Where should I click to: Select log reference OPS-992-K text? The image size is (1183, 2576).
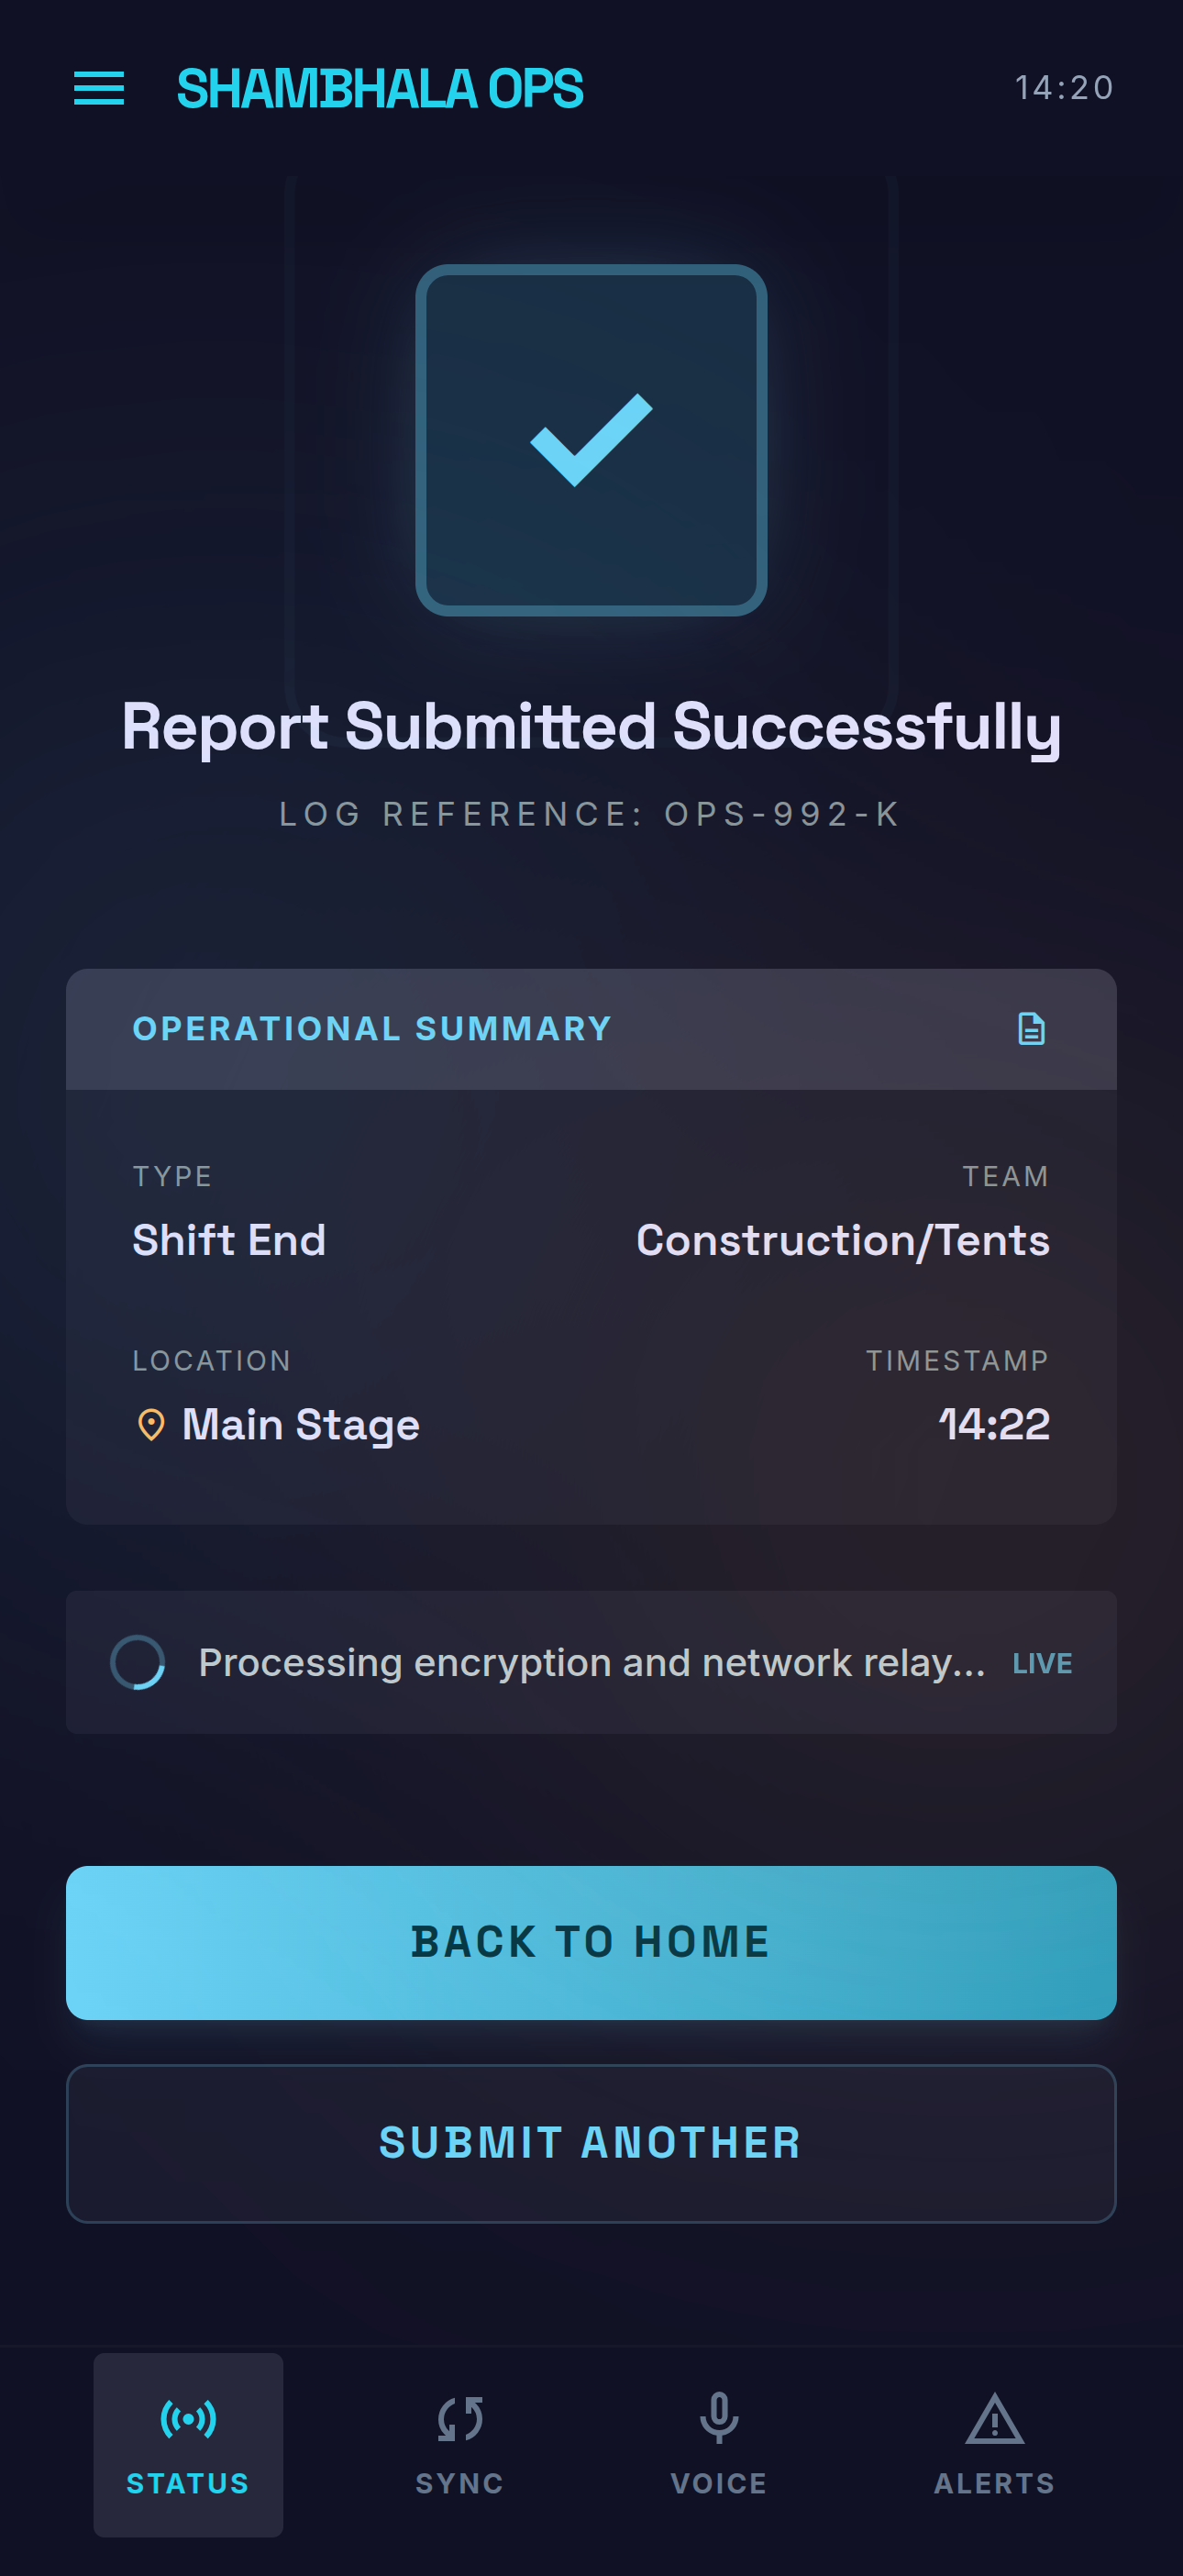coord(590,814)
